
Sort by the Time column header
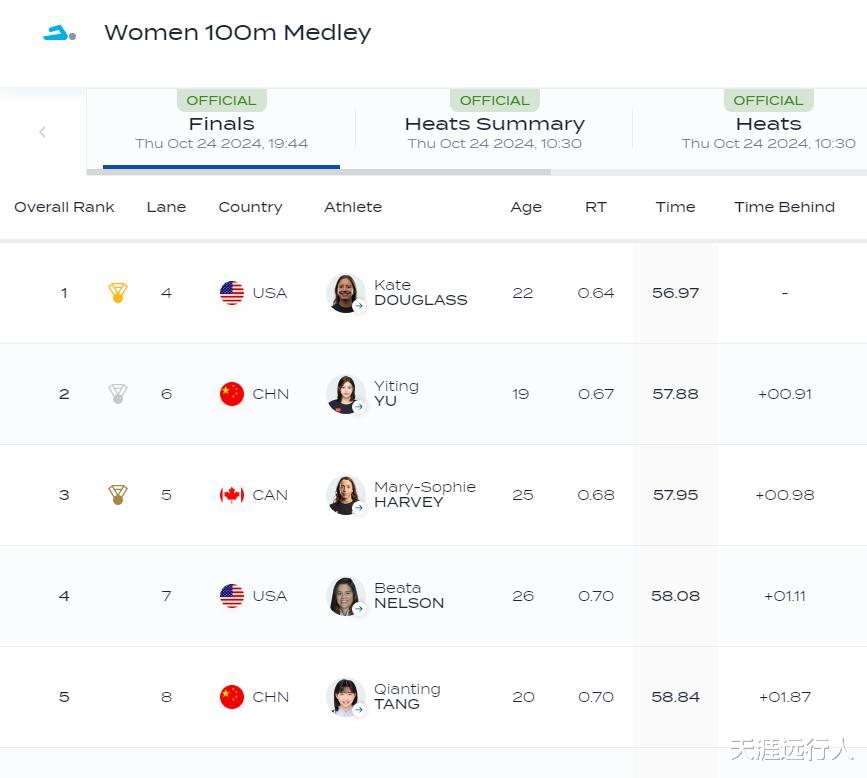click(x=675, y=207)
